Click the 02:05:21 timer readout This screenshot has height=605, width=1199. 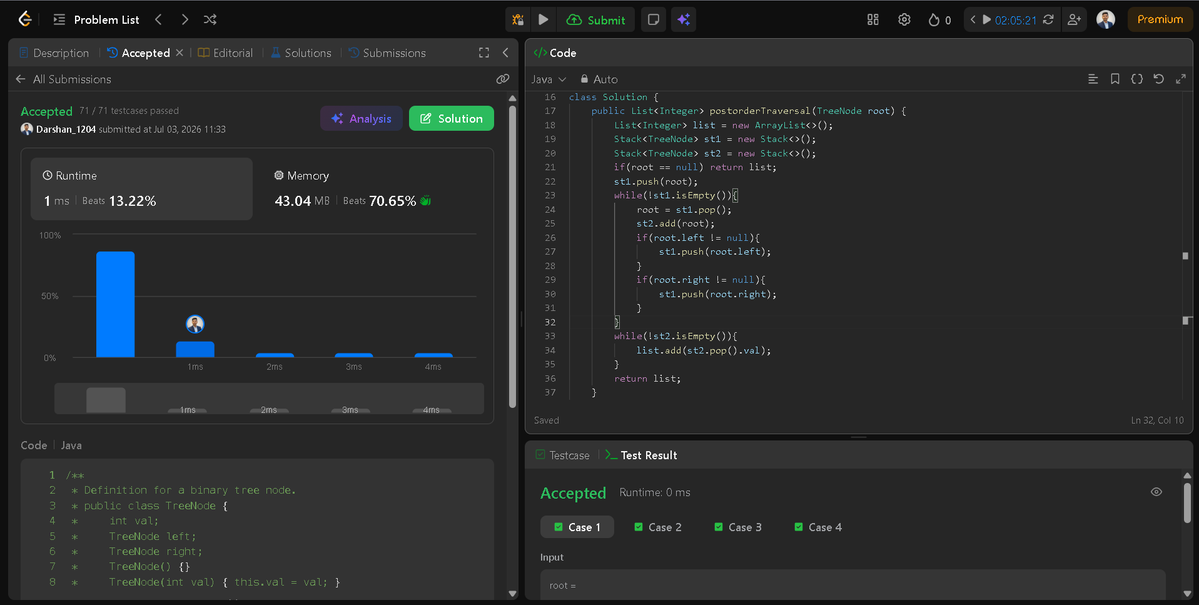click(1015, 20)
